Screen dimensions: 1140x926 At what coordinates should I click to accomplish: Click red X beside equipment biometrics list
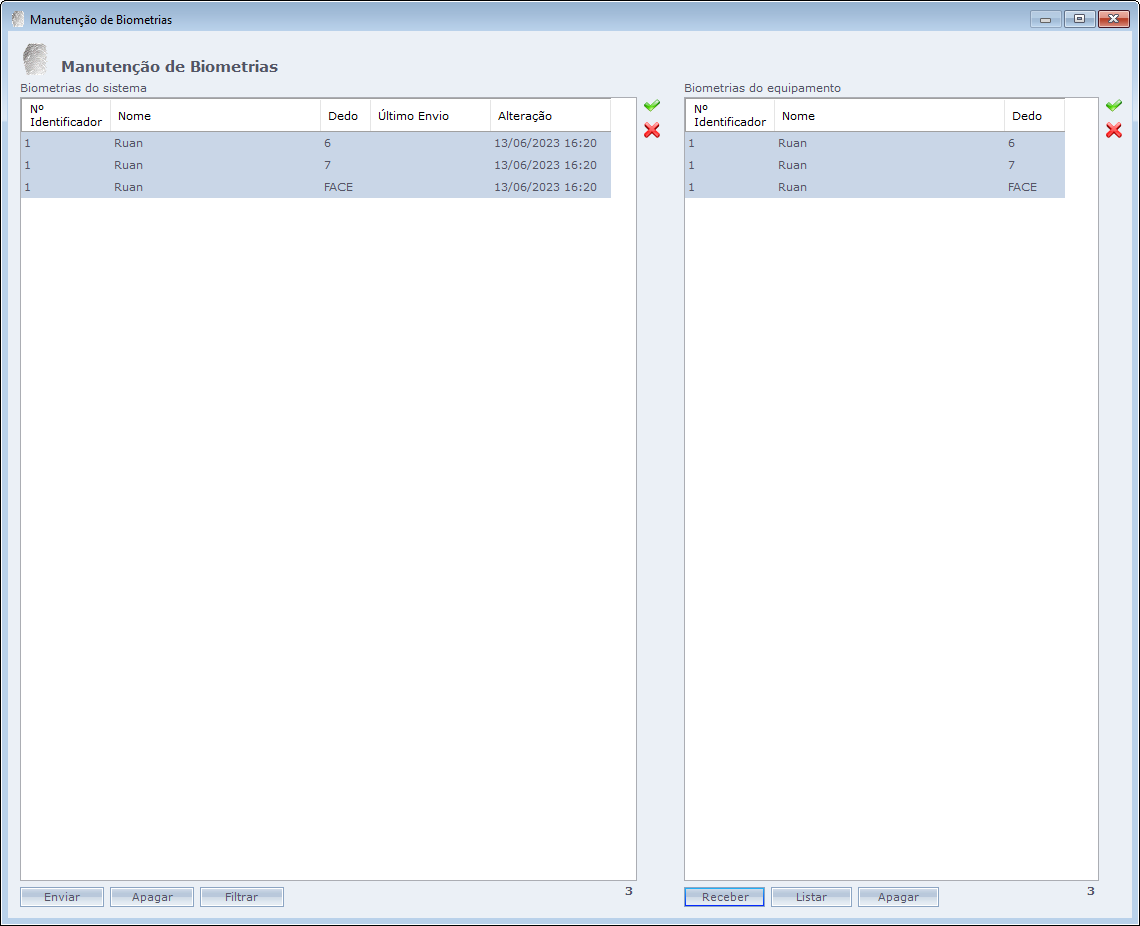pos(1113,130)
